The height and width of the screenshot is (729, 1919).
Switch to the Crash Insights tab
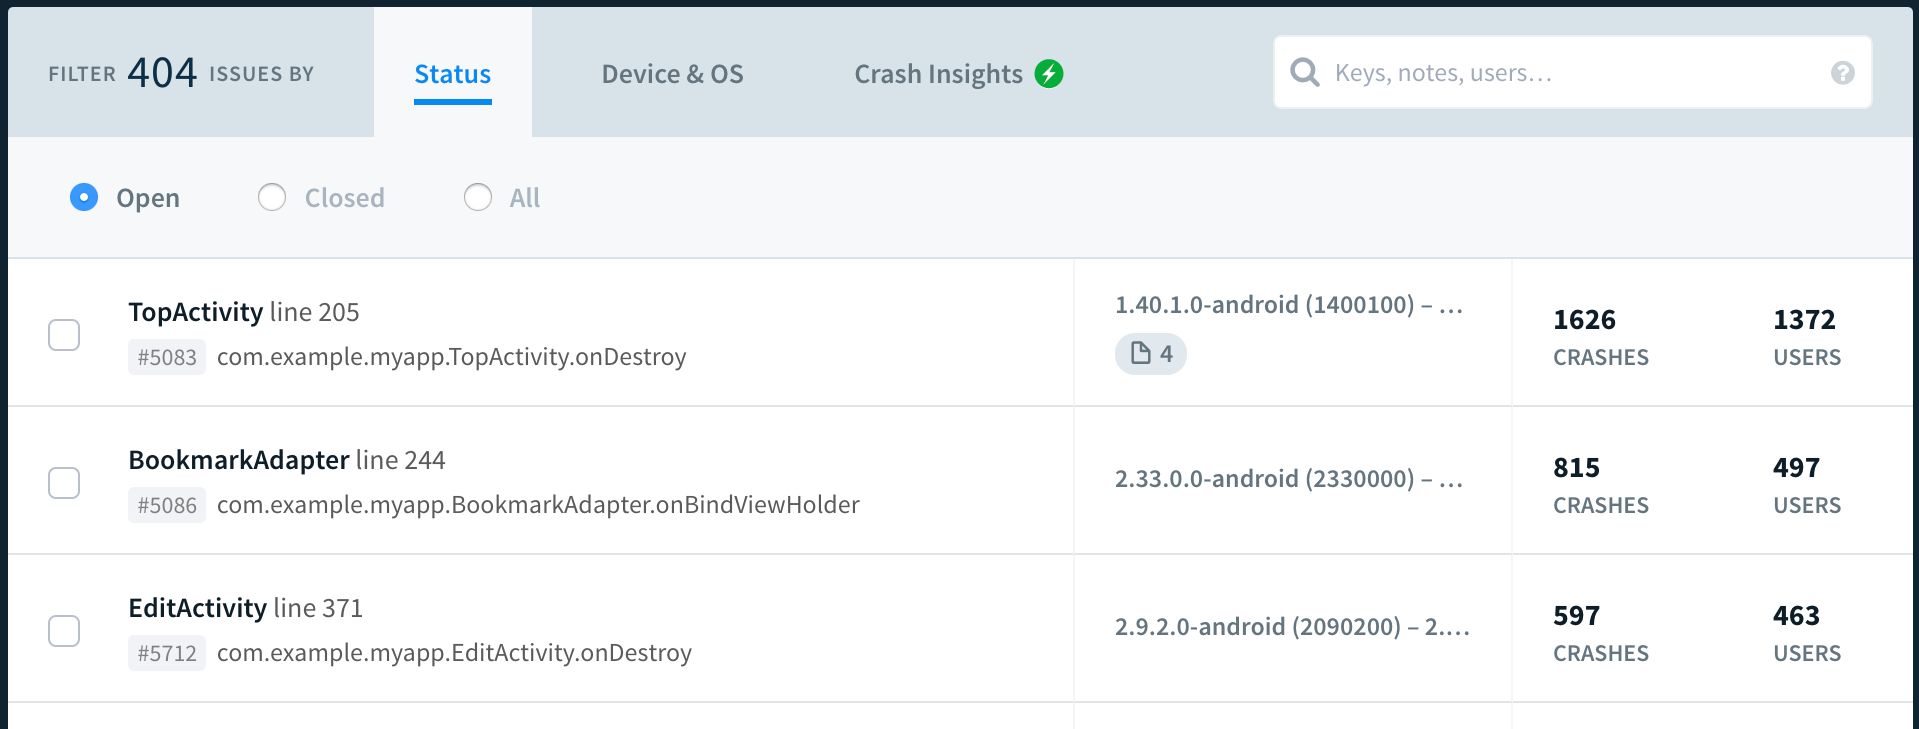(938, 74)
